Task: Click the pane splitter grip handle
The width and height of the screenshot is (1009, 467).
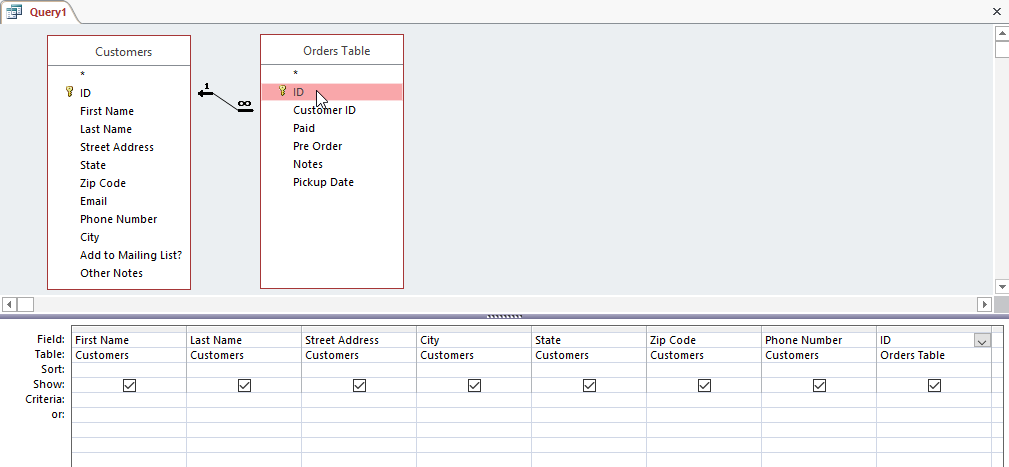Action: pyautogui.click(x=504, y=316)
